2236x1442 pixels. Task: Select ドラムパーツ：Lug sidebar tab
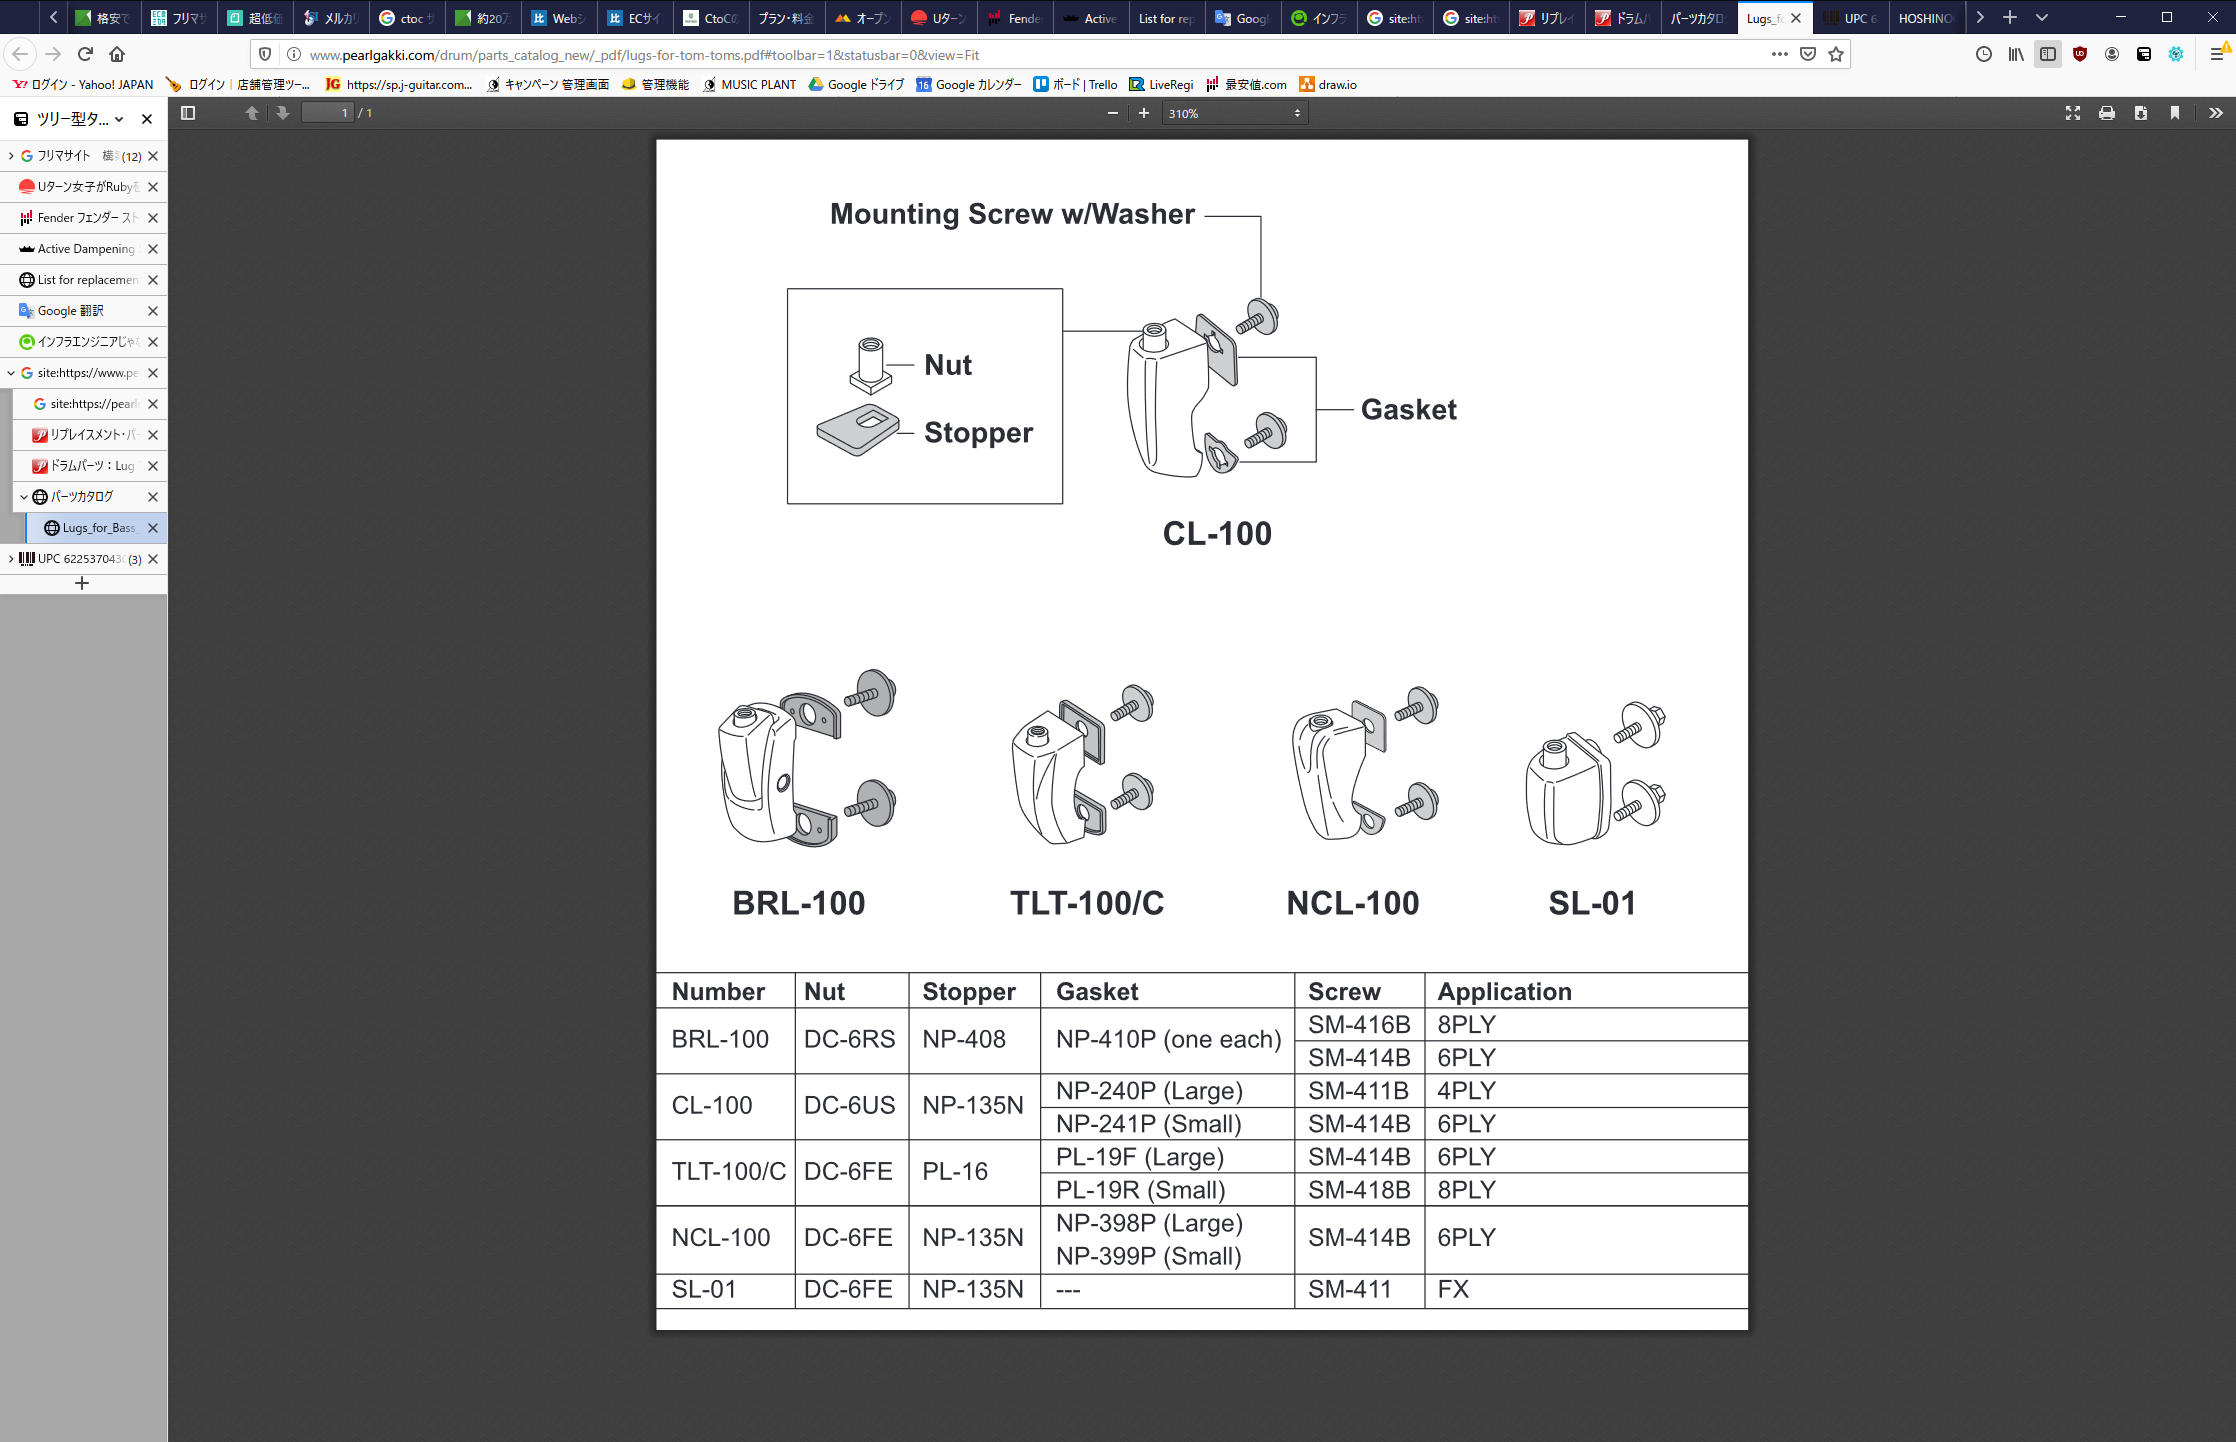90,466
